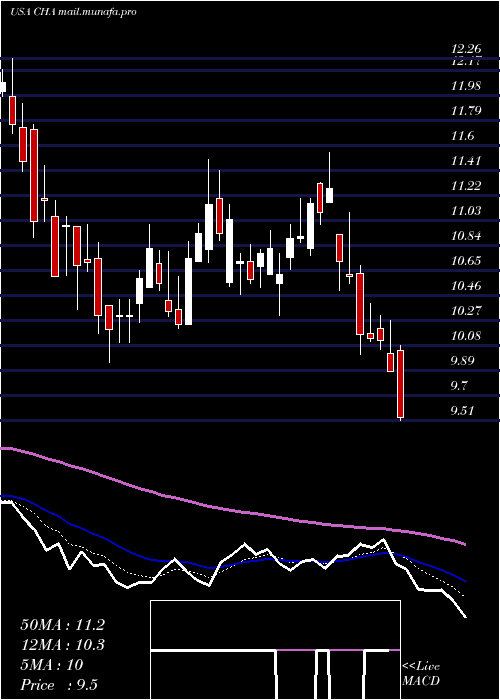Click the 11.41 price level label
The image size is (500, 700).
[x=466, y=160]
